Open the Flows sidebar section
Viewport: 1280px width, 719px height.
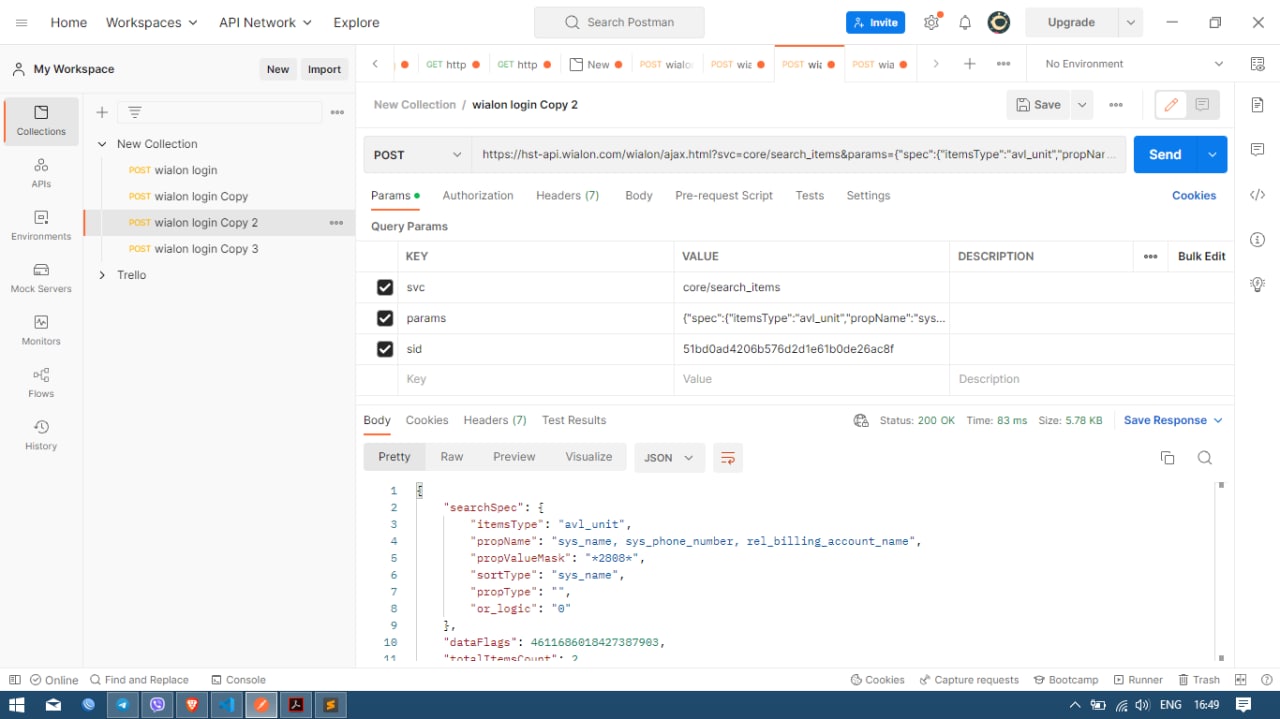41,383
